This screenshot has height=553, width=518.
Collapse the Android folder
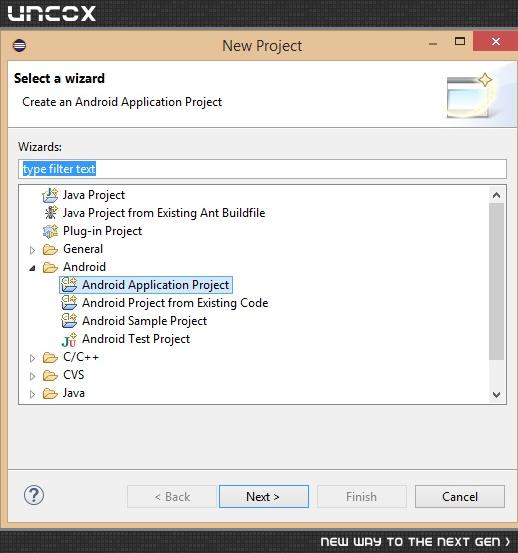click(32, 268)
